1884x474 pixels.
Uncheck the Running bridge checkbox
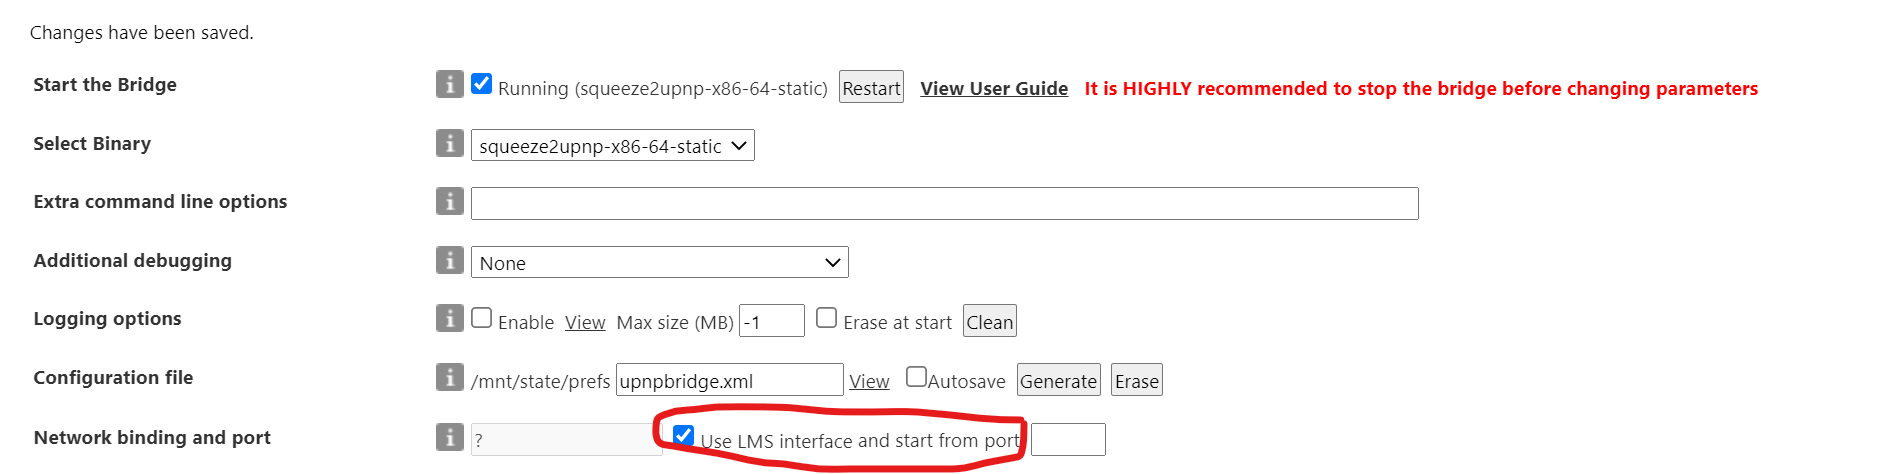[x=482, y=84]
